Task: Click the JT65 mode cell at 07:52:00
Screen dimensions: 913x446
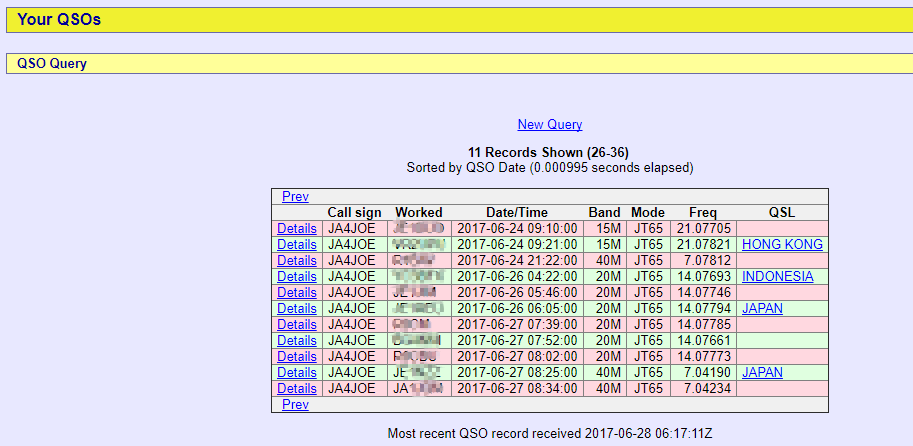Action: point(648,341)
